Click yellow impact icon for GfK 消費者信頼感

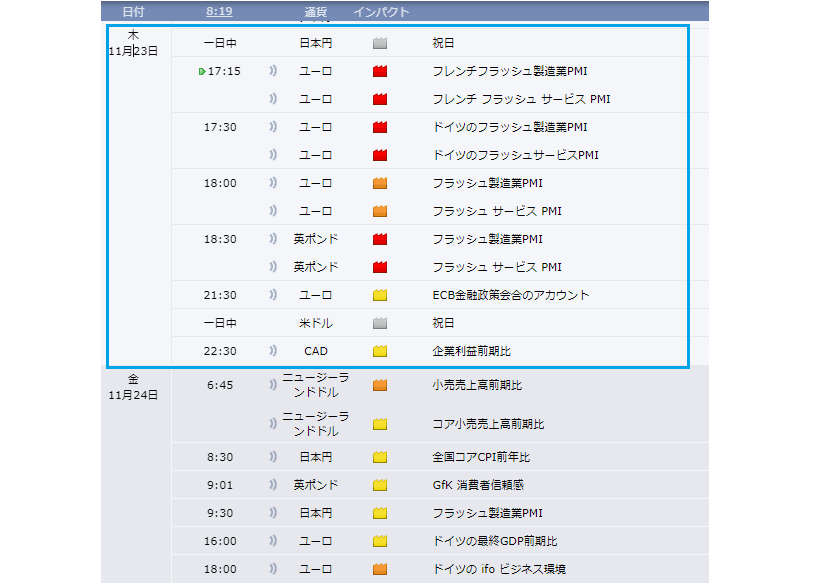380,485
